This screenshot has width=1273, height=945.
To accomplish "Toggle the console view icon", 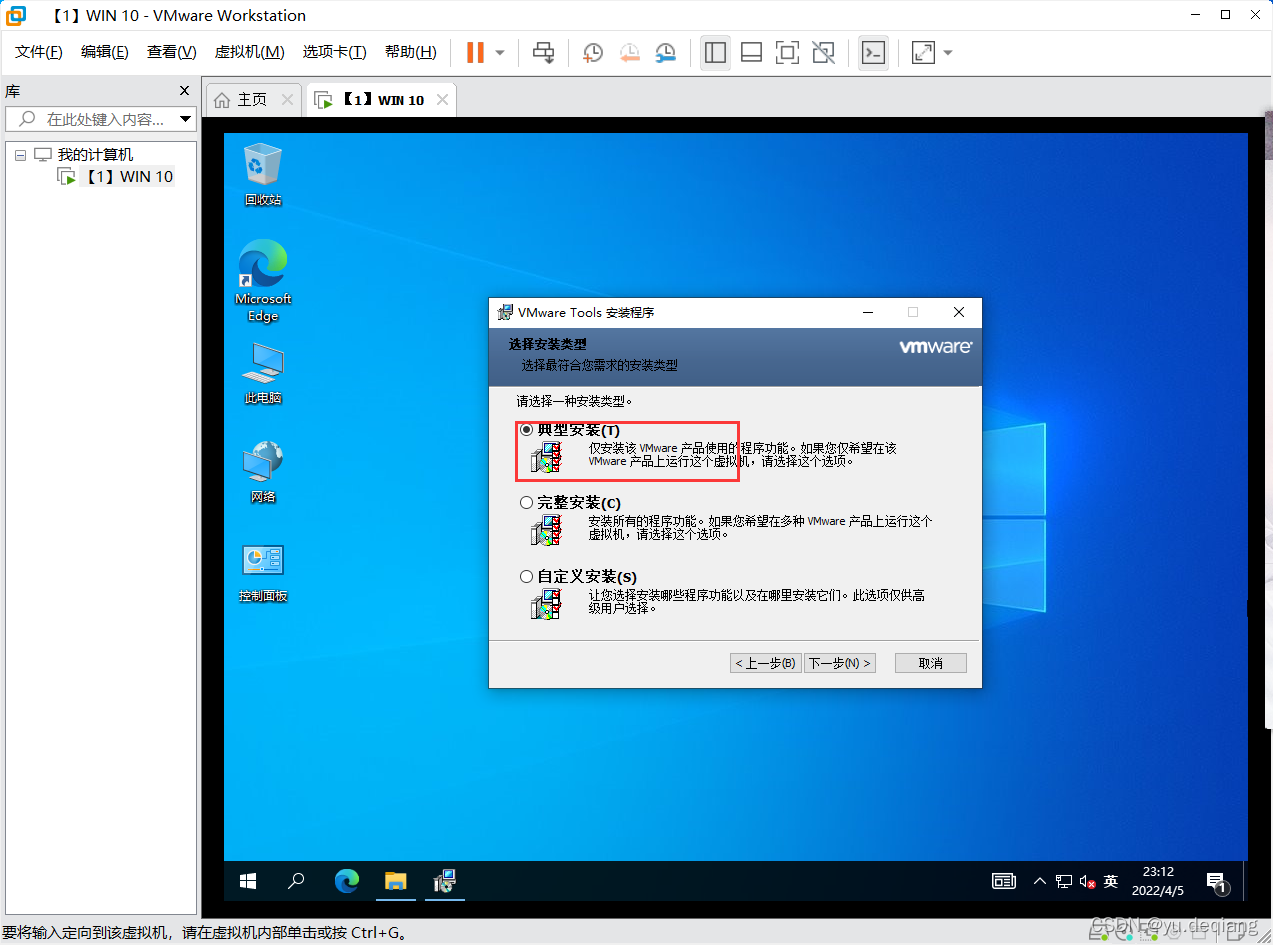I will click(873, 52).
